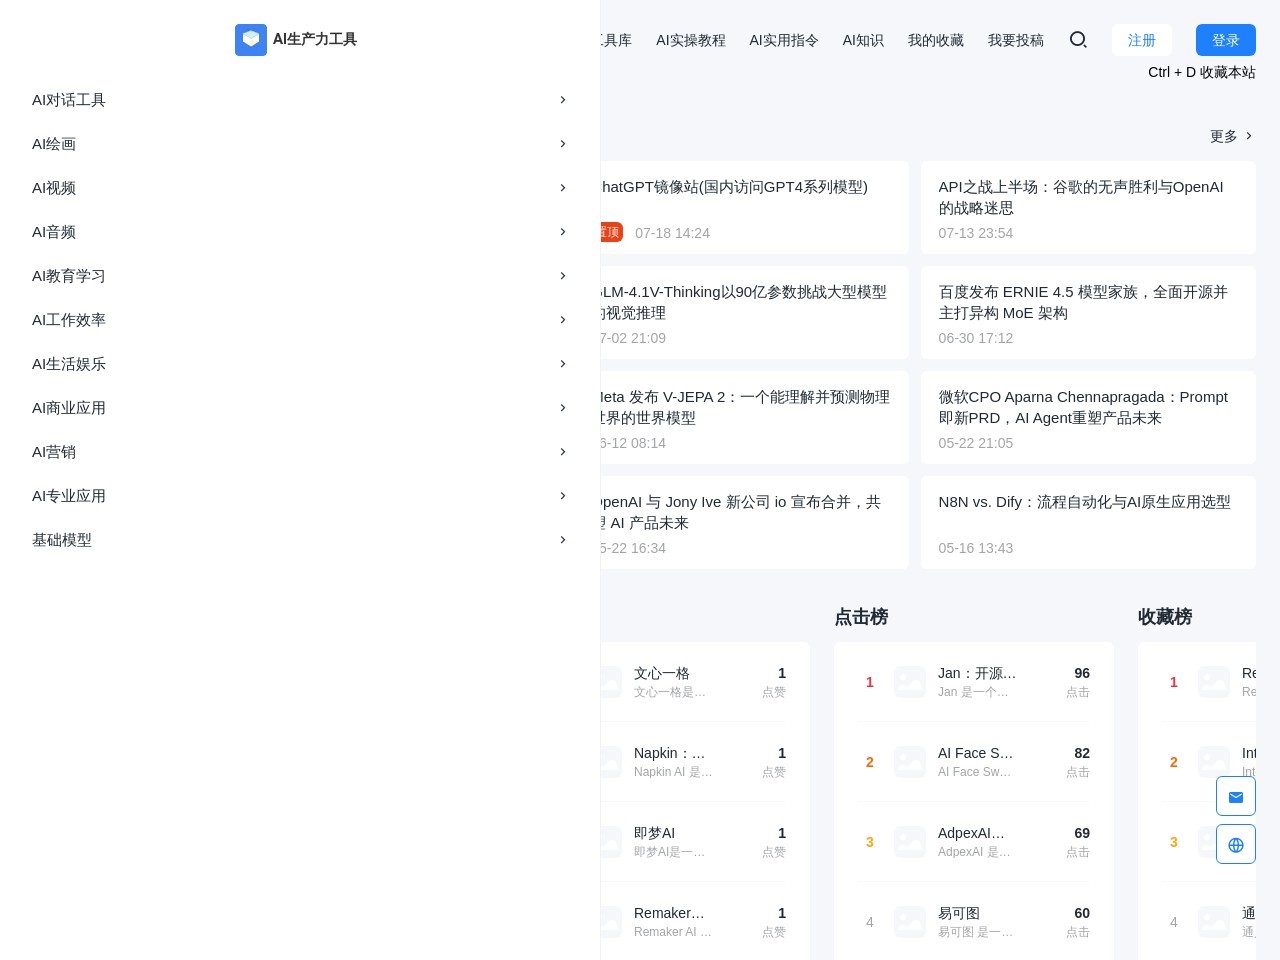This screenshot has width=1280, height=960.
Task: Click the Jan 开源 thumbnail icon
Action: pos(910,682)
